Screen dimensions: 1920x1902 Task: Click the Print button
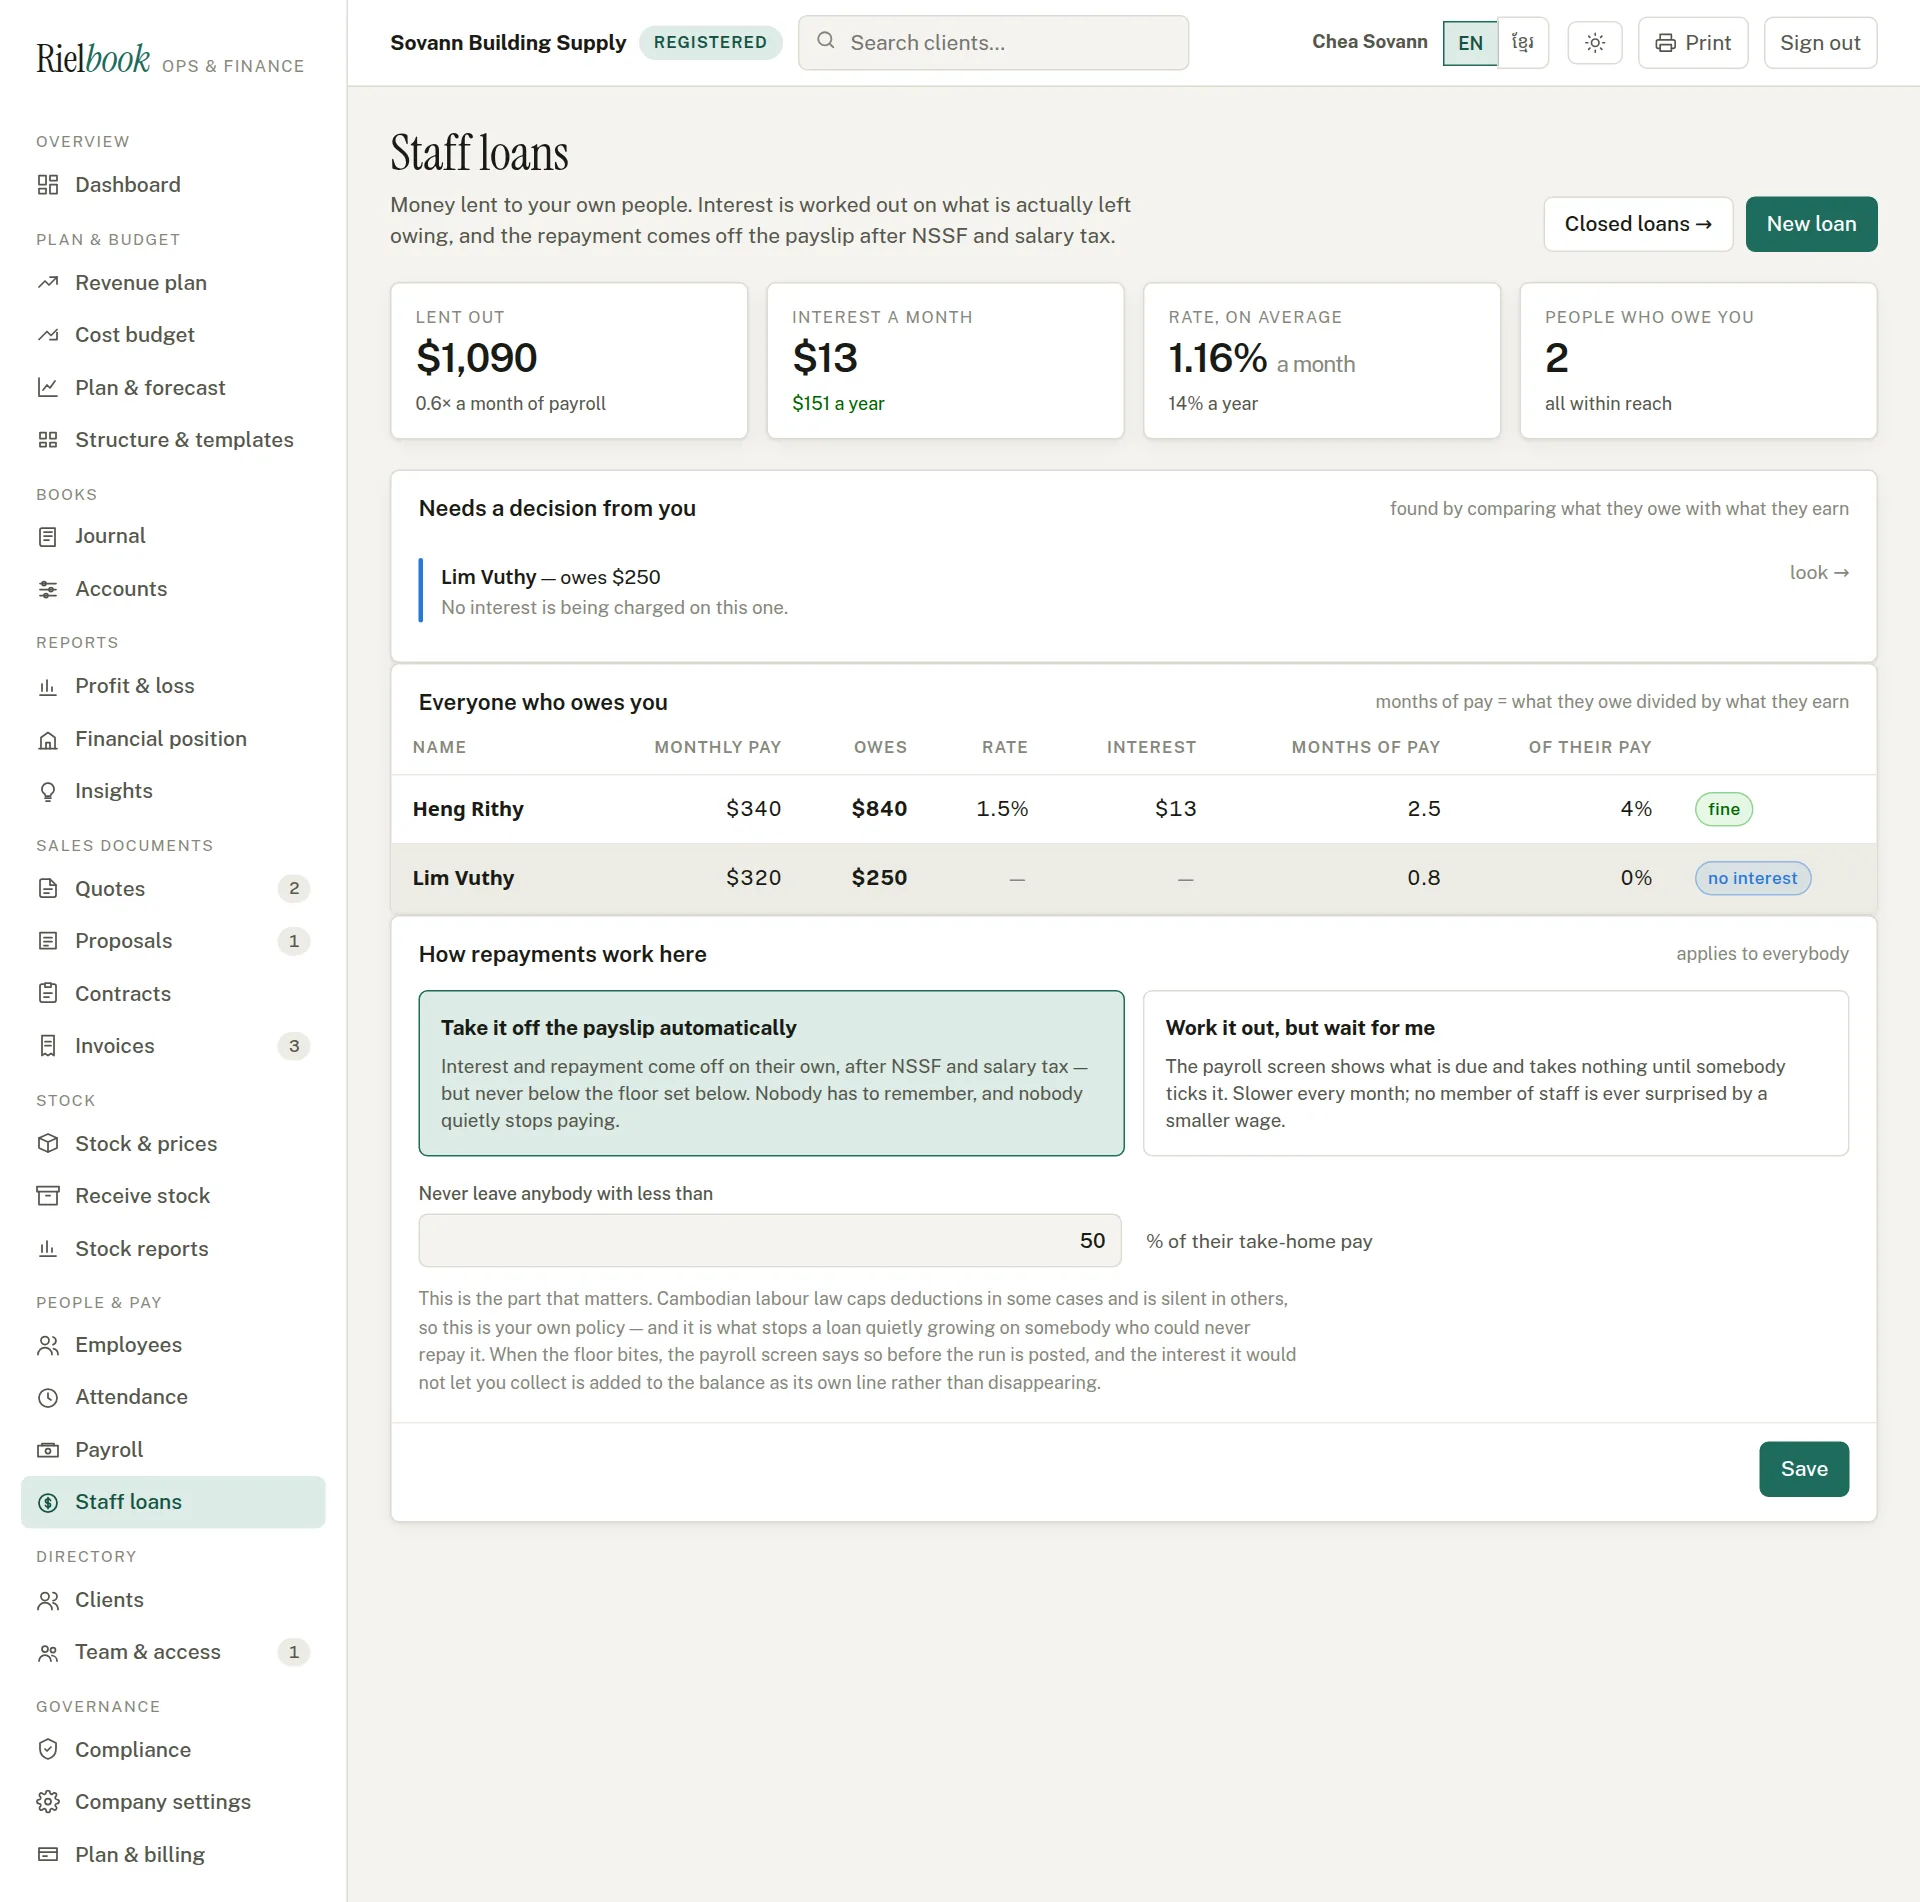tap(1692, 43)
